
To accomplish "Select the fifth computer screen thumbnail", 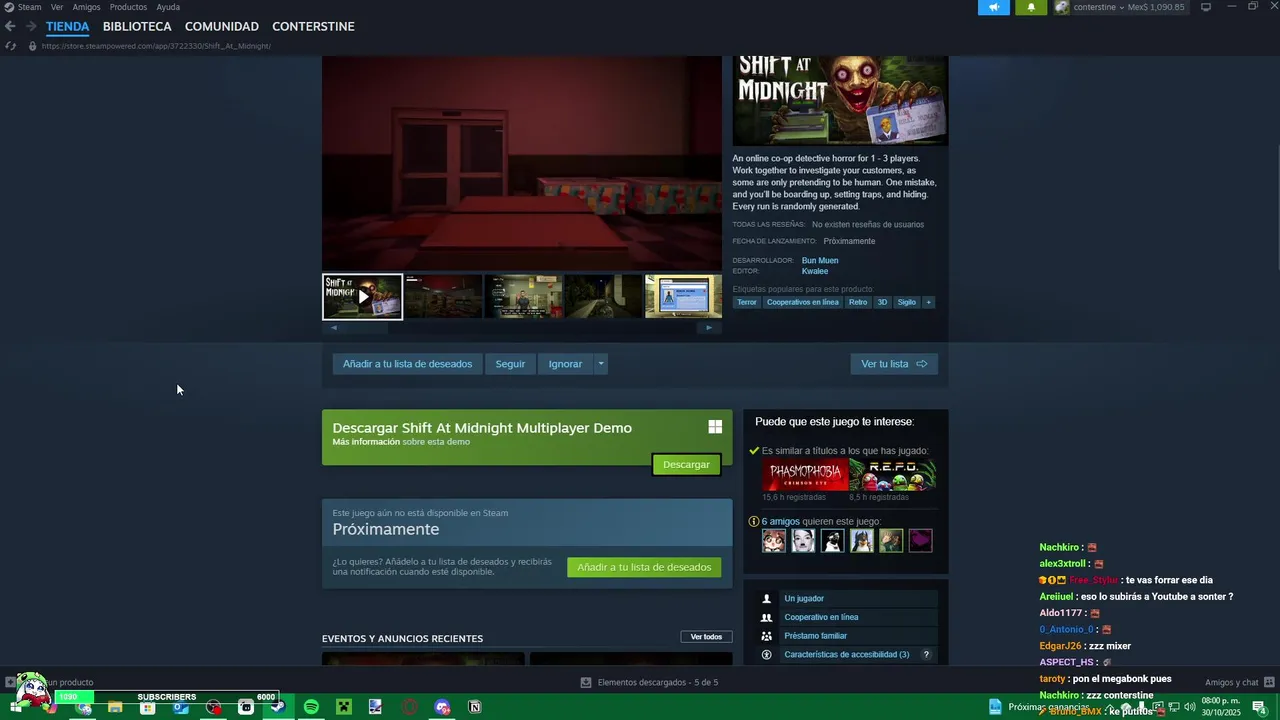I will tap(684, 297).
